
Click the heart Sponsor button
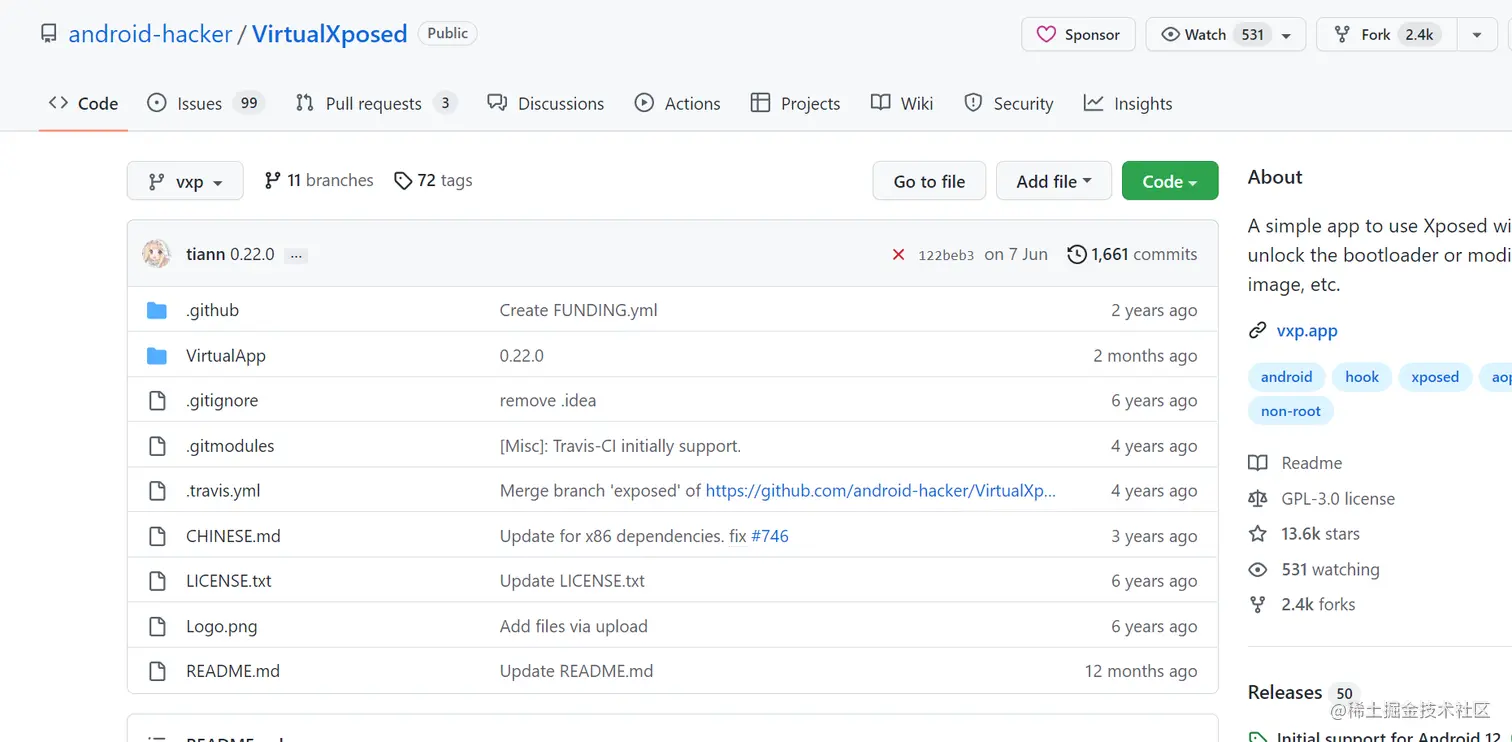pos(1078,34)
